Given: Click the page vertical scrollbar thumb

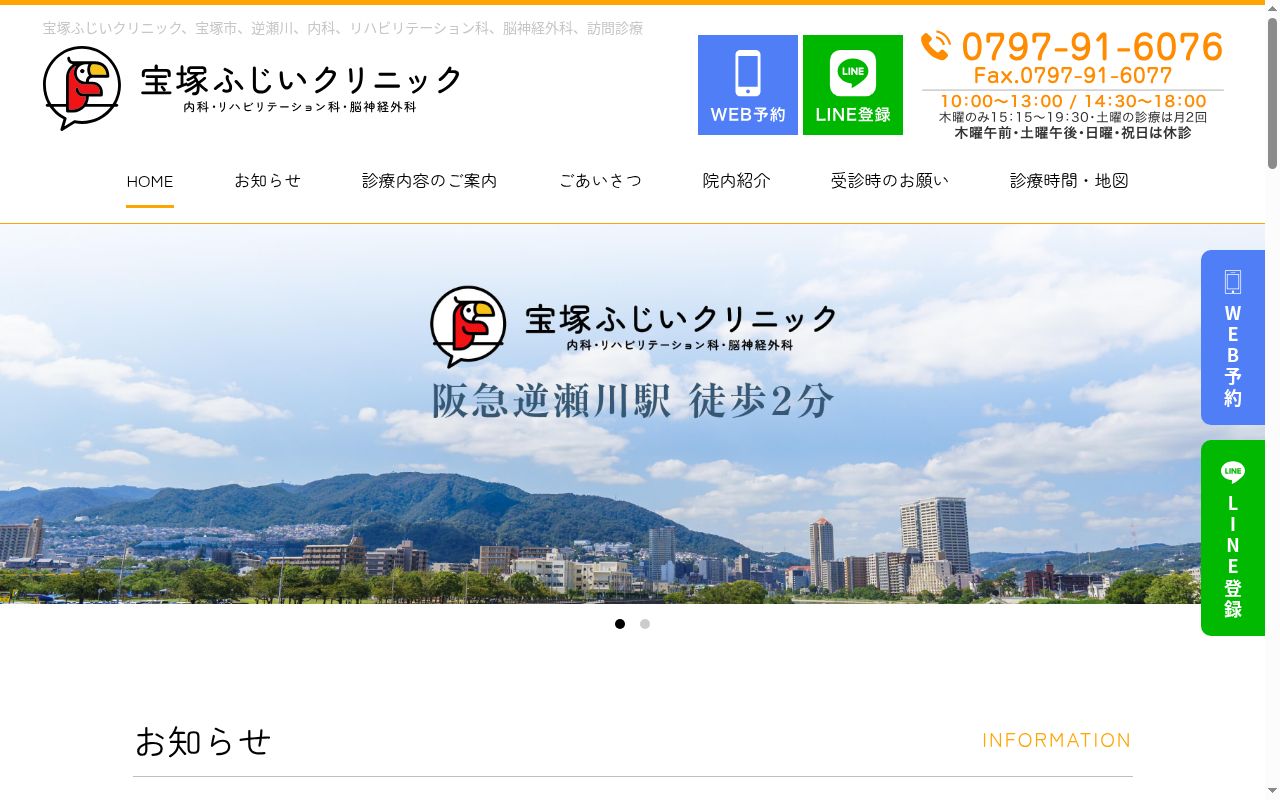Looking at the screenshot, I should click(x=1272, y=93).
